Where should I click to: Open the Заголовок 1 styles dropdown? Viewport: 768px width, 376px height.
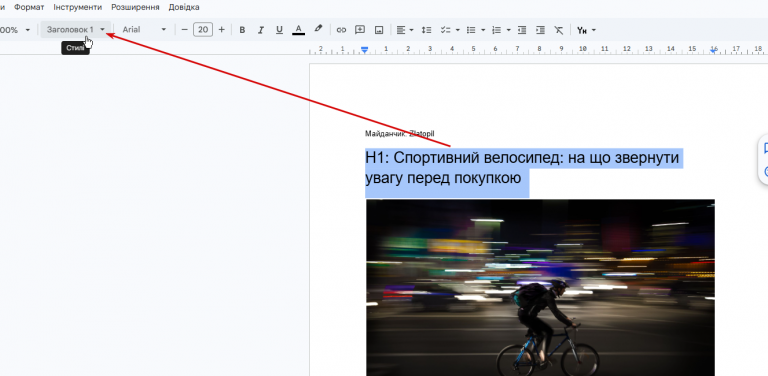[x=75, y=30]
